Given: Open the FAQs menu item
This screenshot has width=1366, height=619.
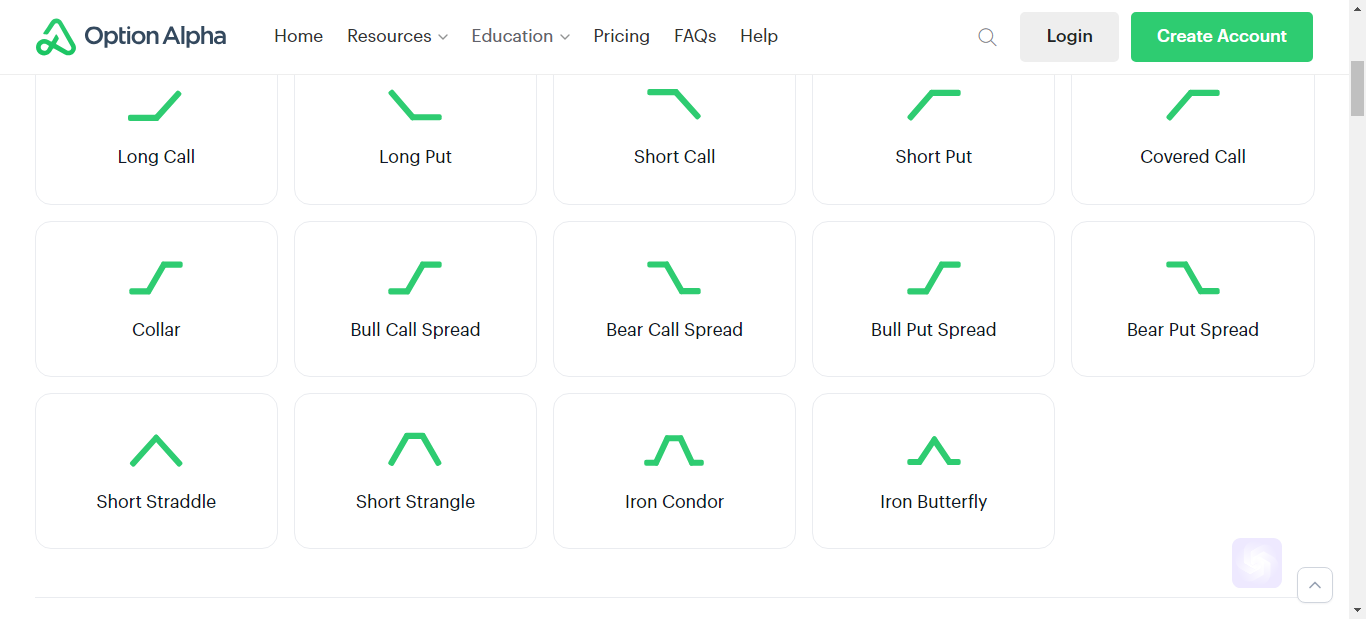Looking at the screenshot, I should click(x=695, y=36).
